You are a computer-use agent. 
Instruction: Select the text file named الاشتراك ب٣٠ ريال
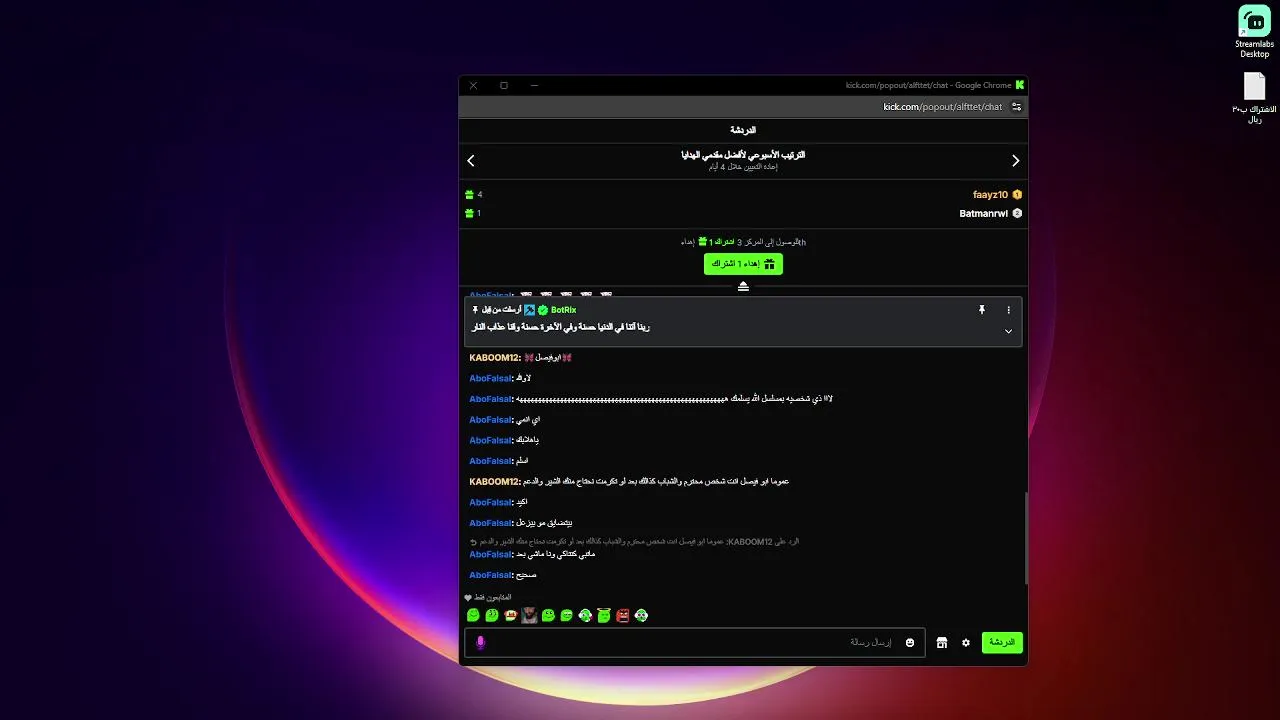point(1254,98)
